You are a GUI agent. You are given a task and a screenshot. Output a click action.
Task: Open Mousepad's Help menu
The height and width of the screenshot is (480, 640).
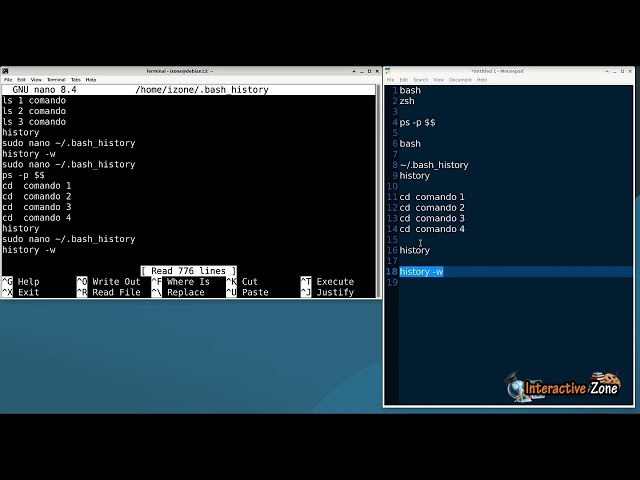tap(482, 80)
